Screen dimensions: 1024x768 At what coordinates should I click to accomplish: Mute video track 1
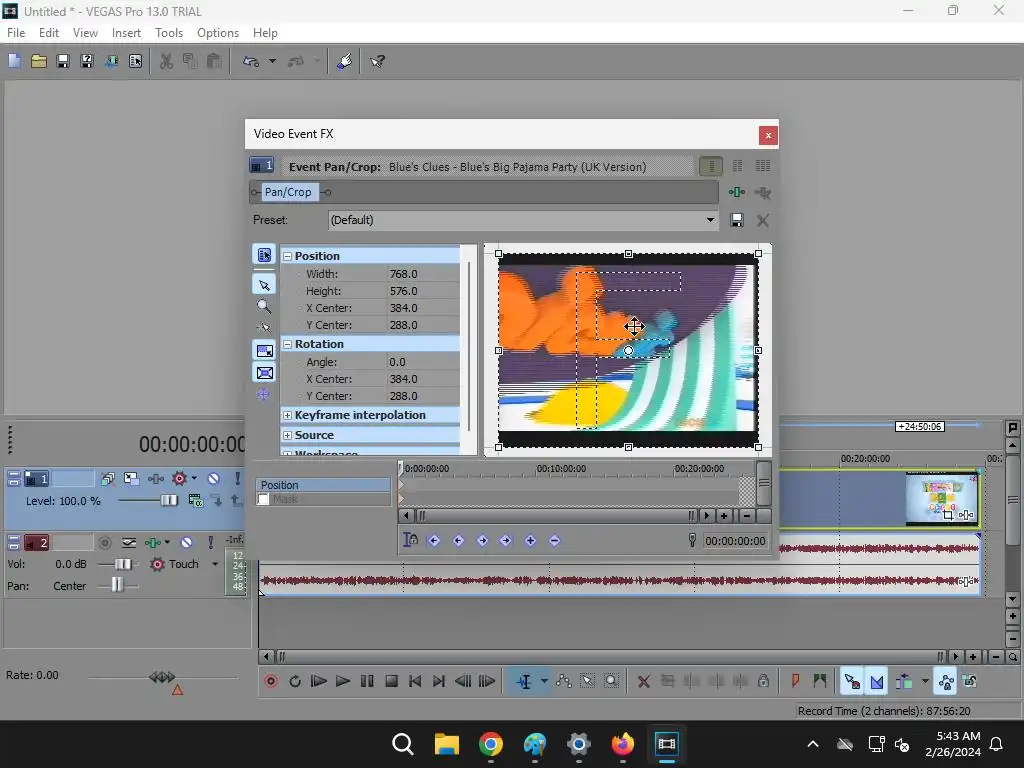point(214,479)
